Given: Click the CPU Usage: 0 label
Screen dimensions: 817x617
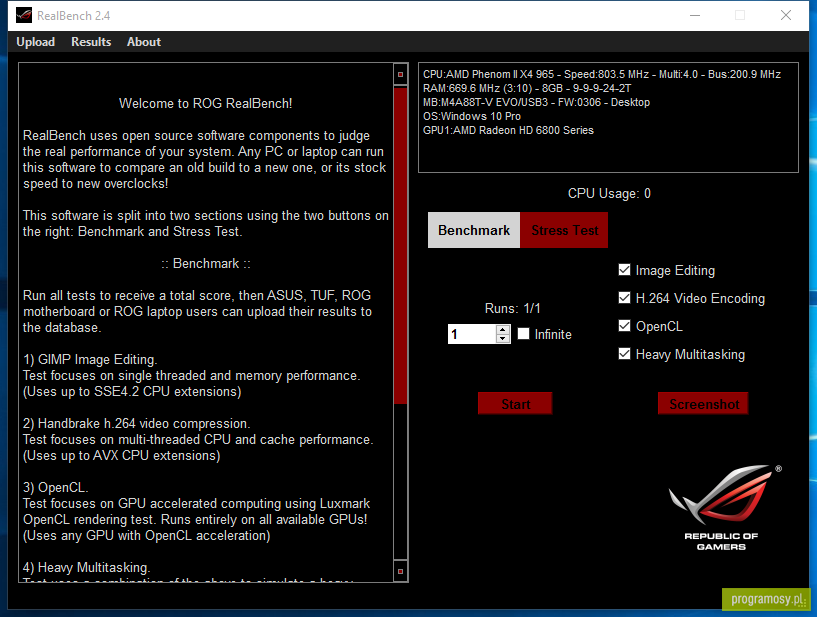Looking at the screenshot, I should [609, 193].
